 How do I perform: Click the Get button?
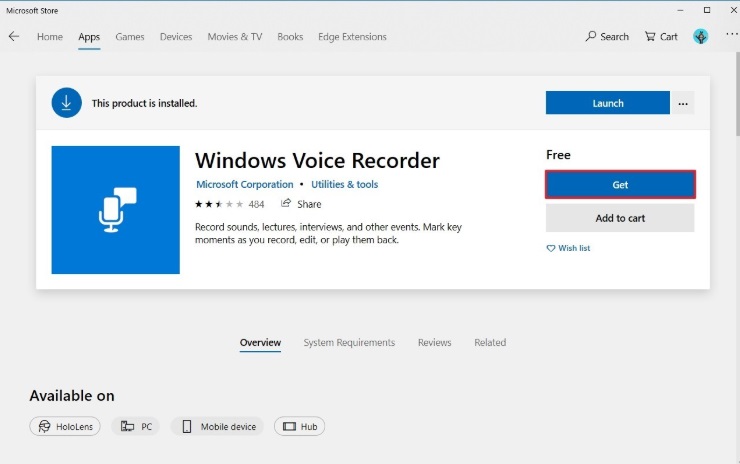(620, 185)
